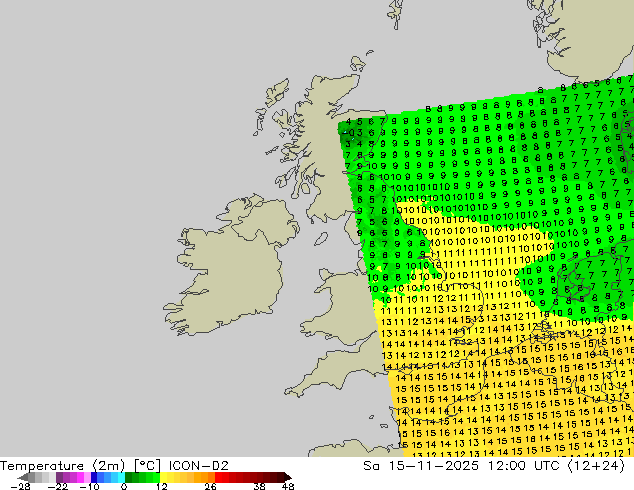Pick the yellow swatch on the color scale
Image resolution: width=634 pixels, height=490 pixels.
(163, 477)
